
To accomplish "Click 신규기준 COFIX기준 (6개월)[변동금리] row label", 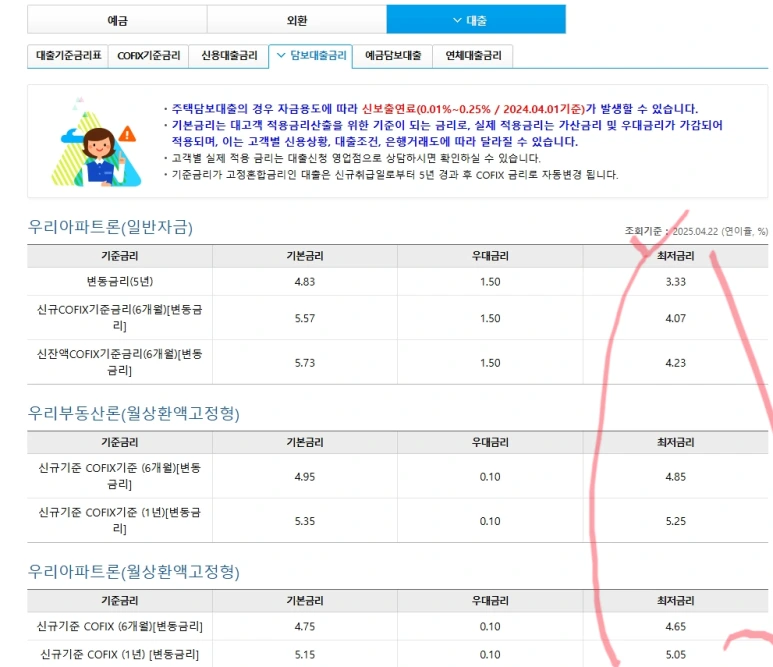I will click(x=120, y=476).
